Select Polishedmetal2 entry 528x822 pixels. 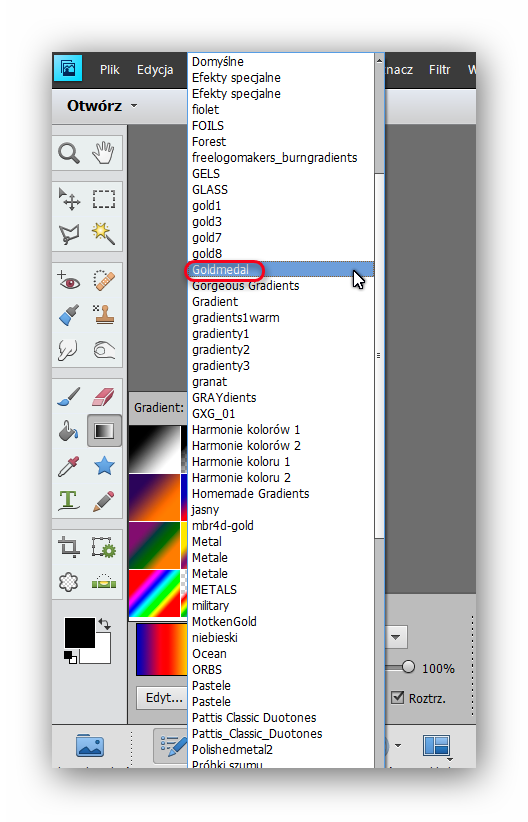tap(281, 749)
